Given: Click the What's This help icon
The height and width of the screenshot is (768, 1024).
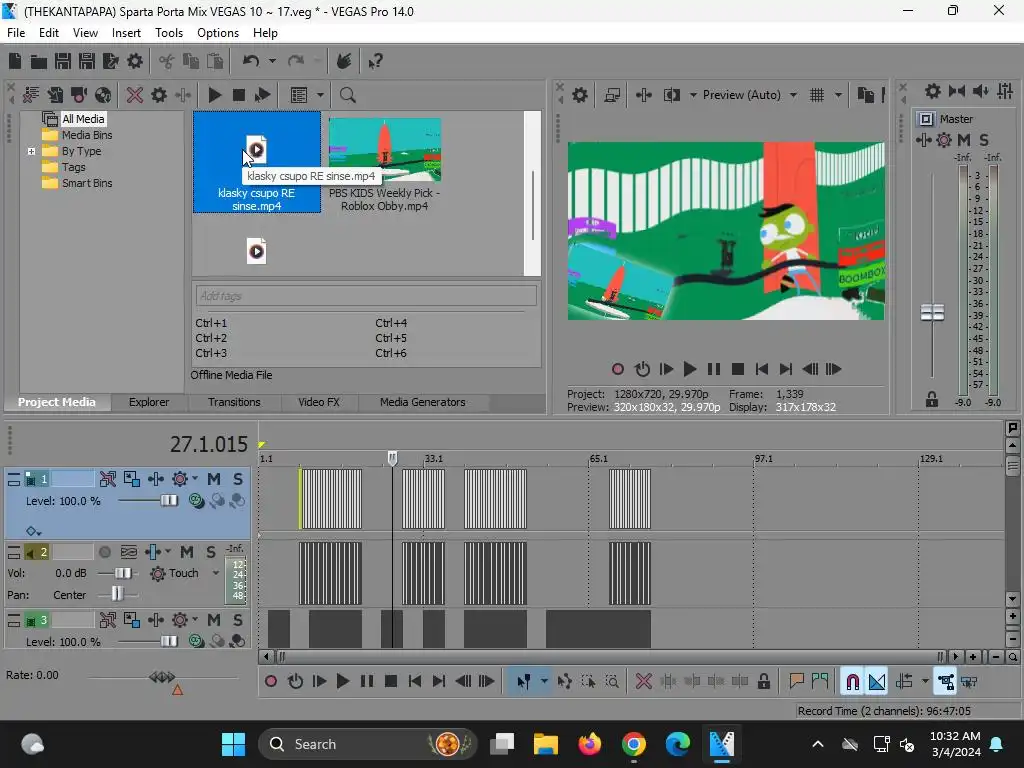Looking at the screenshot, I should coord(375,61).
